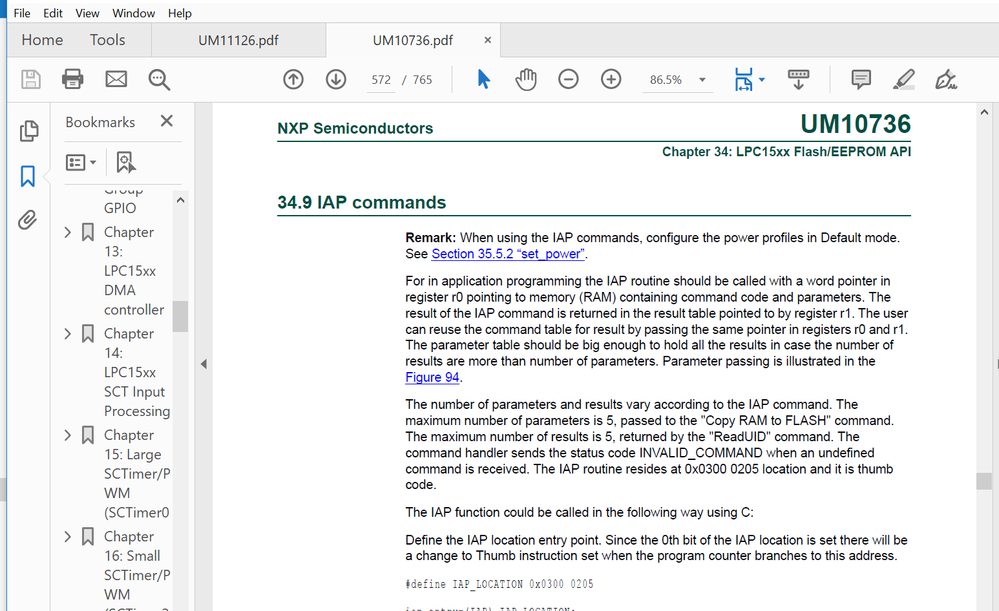Open the Window menu
Viewport: 999px width, 611px height.
coord(134,13)
